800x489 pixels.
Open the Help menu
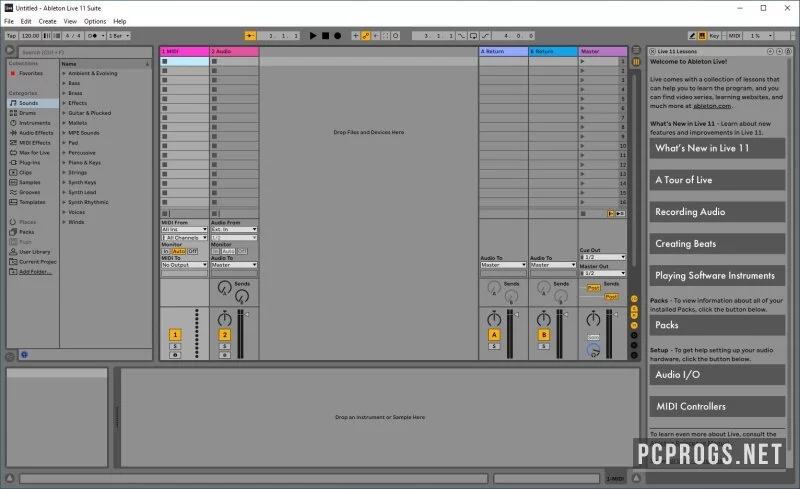click(119, 21)
